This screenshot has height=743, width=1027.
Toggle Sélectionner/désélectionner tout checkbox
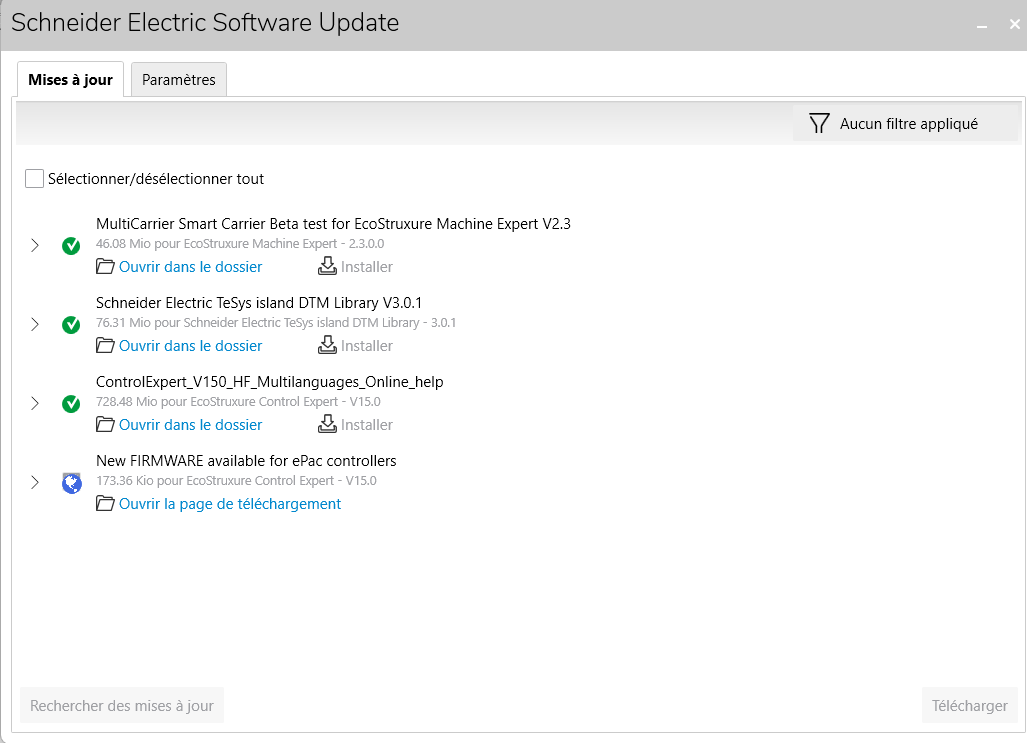(35, 179)
